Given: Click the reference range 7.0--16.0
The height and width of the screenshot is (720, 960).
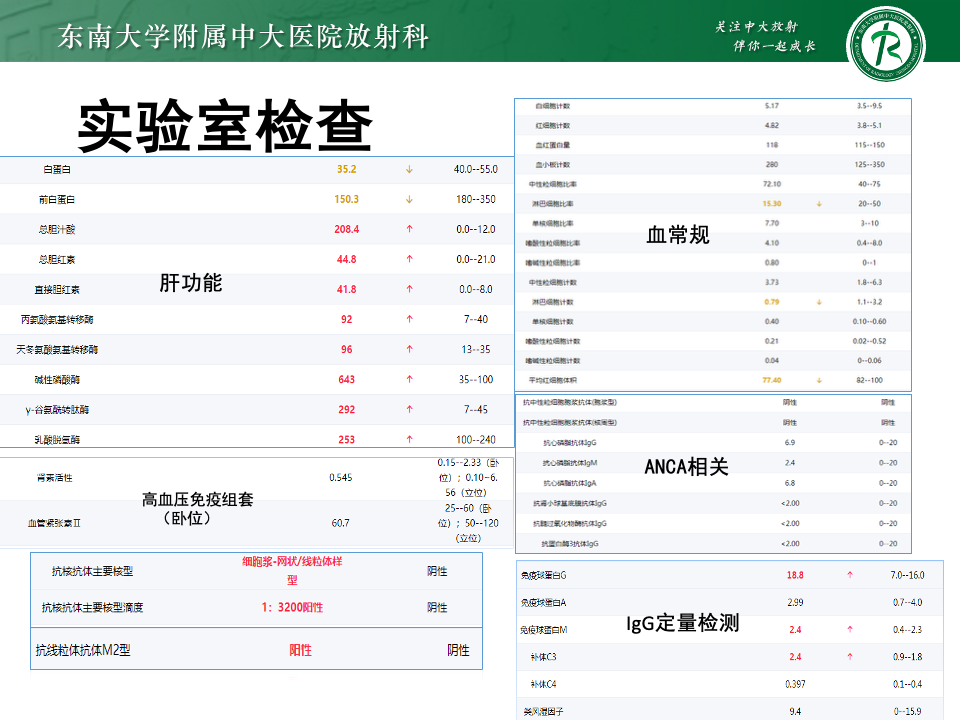Looking at the screenshot, I should (907, 575).
